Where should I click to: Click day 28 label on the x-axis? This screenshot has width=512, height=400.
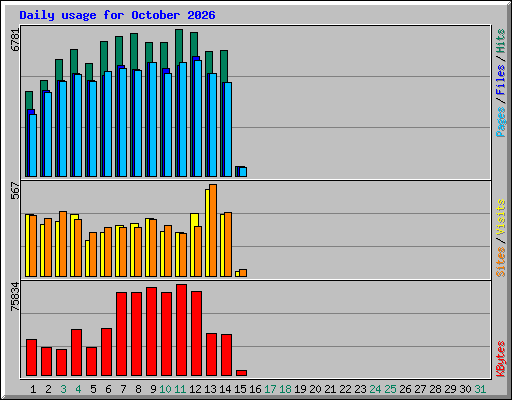[435, 389]
